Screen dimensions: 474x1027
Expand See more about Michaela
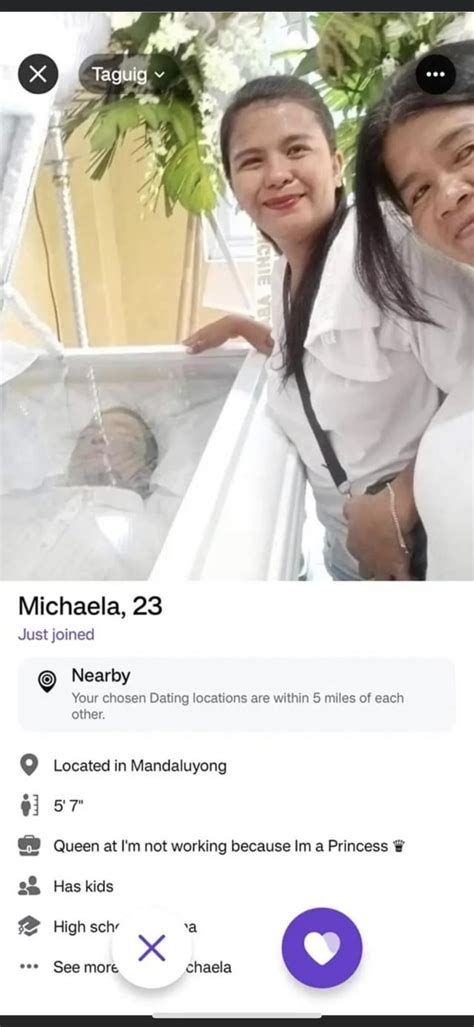tap(142, 967)
